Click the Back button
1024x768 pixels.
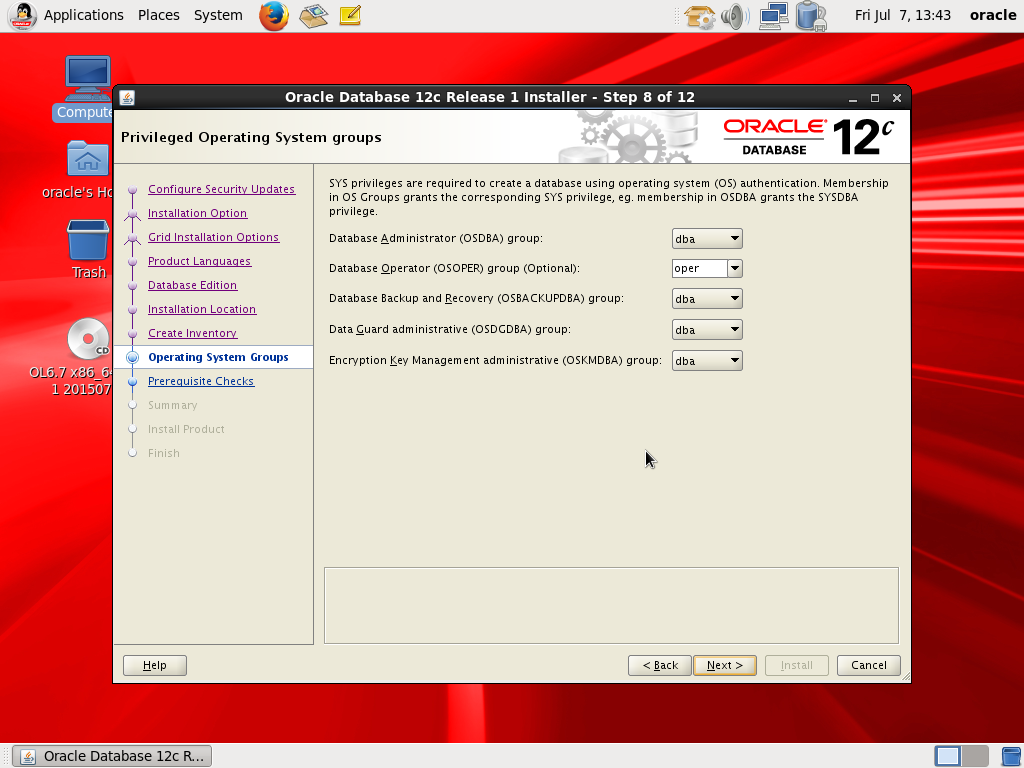tap(660, 665)
